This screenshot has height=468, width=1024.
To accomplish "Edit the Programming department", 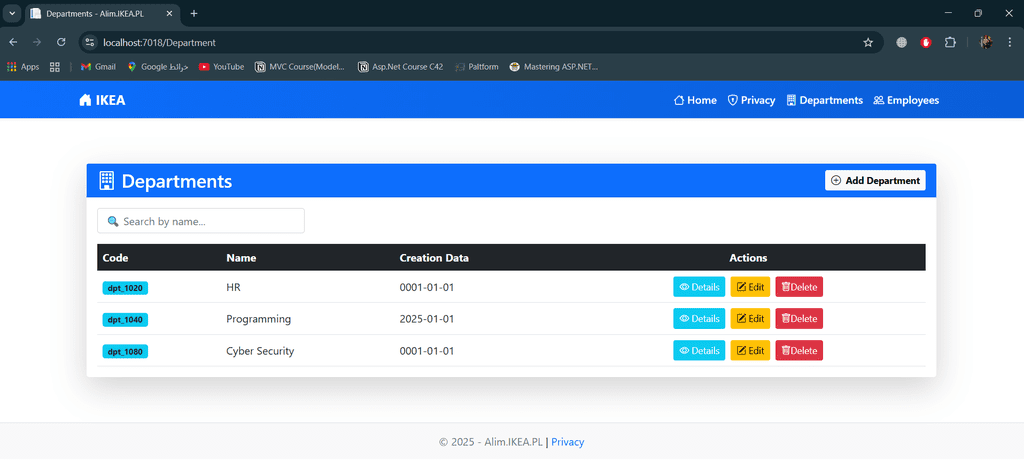I will [750, 319].
